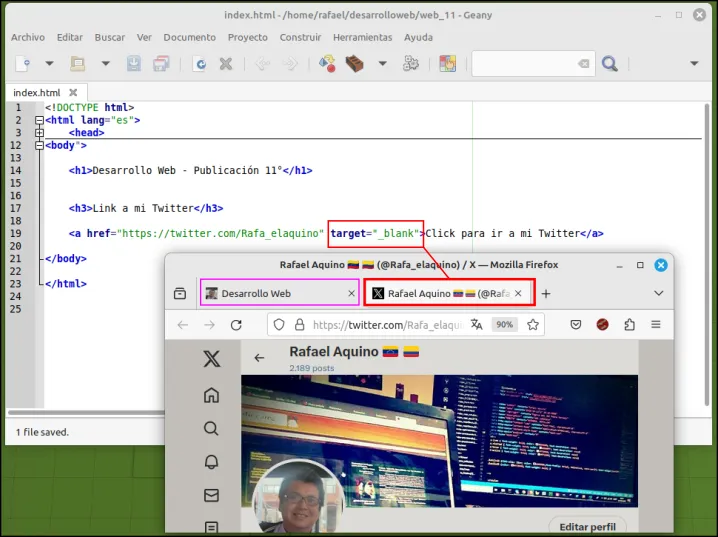
Task: Open the Buscar menu
Action: click(110, 38)
